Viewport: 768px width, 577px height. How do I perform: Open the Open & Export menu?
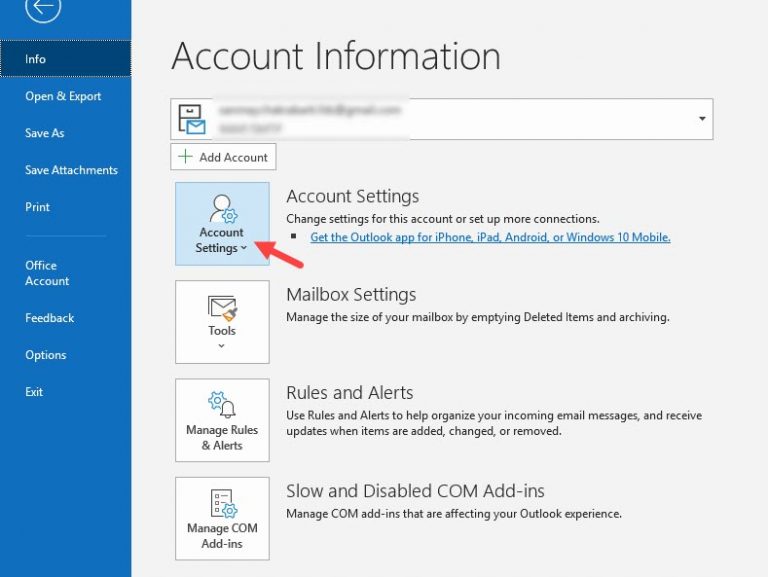pos(63,96)
